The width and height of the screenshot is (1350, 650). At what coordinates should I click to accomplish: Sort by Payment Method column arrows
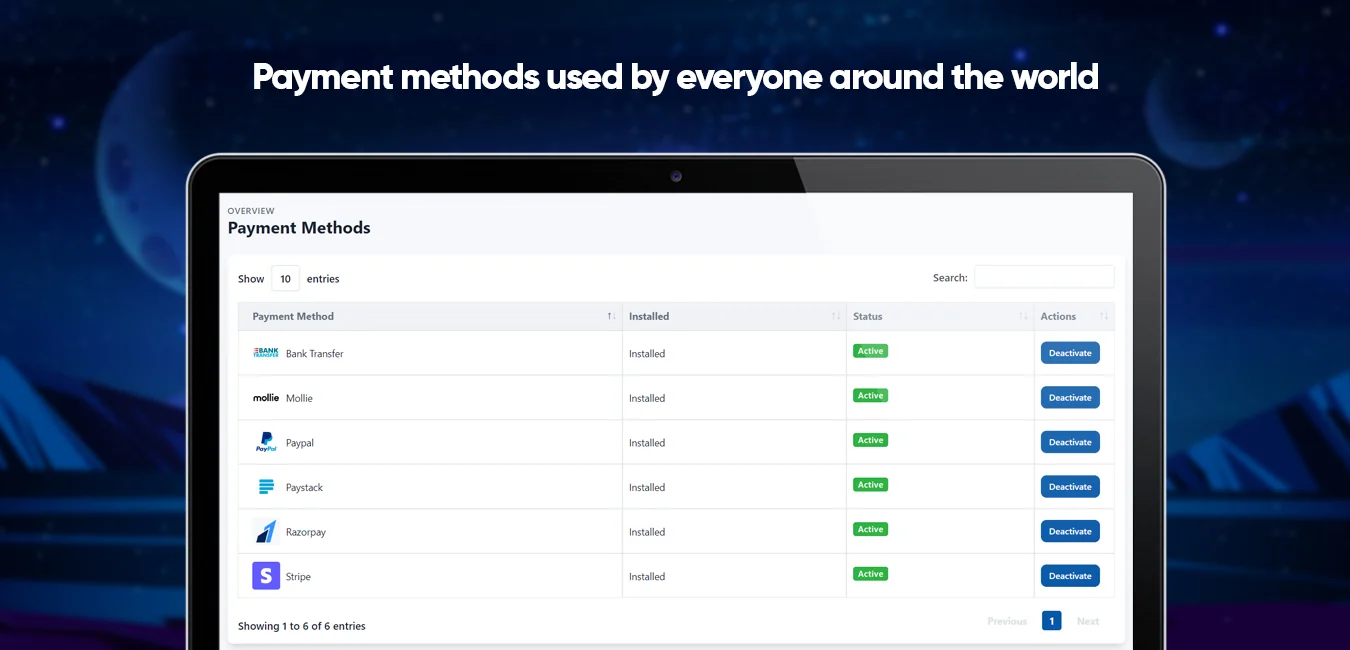[611, 316]
